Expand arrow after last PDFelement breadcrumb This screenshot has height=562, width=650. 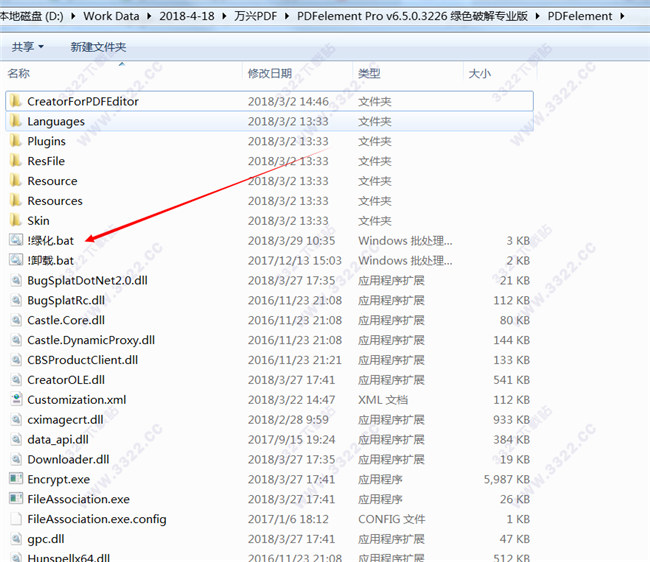[x=622, y=16]
